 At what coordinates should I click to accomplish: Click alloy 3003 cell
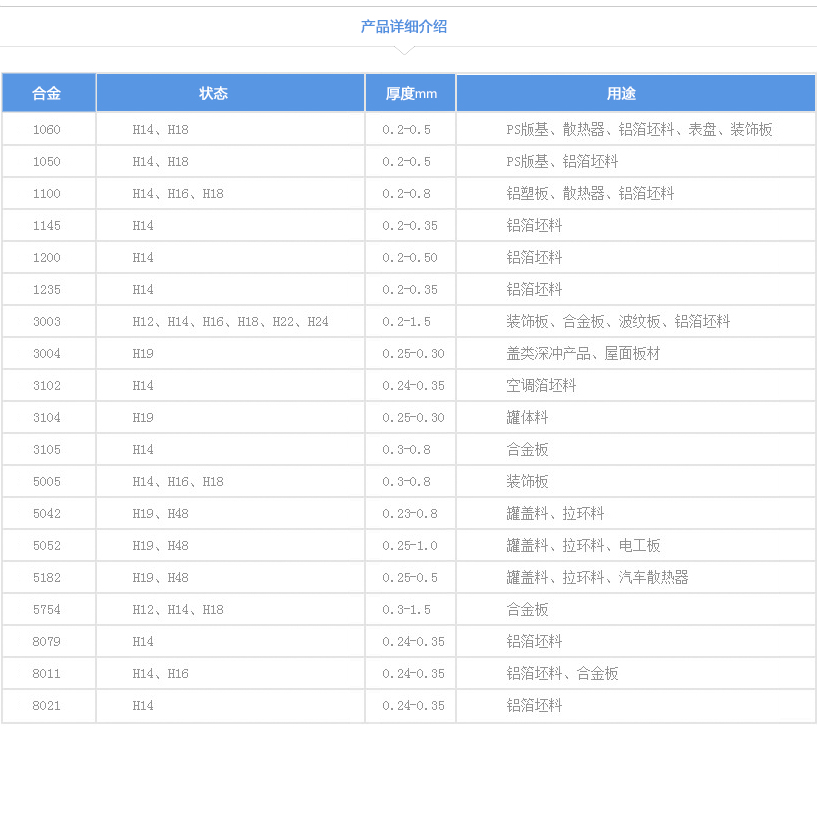[48, 321]
